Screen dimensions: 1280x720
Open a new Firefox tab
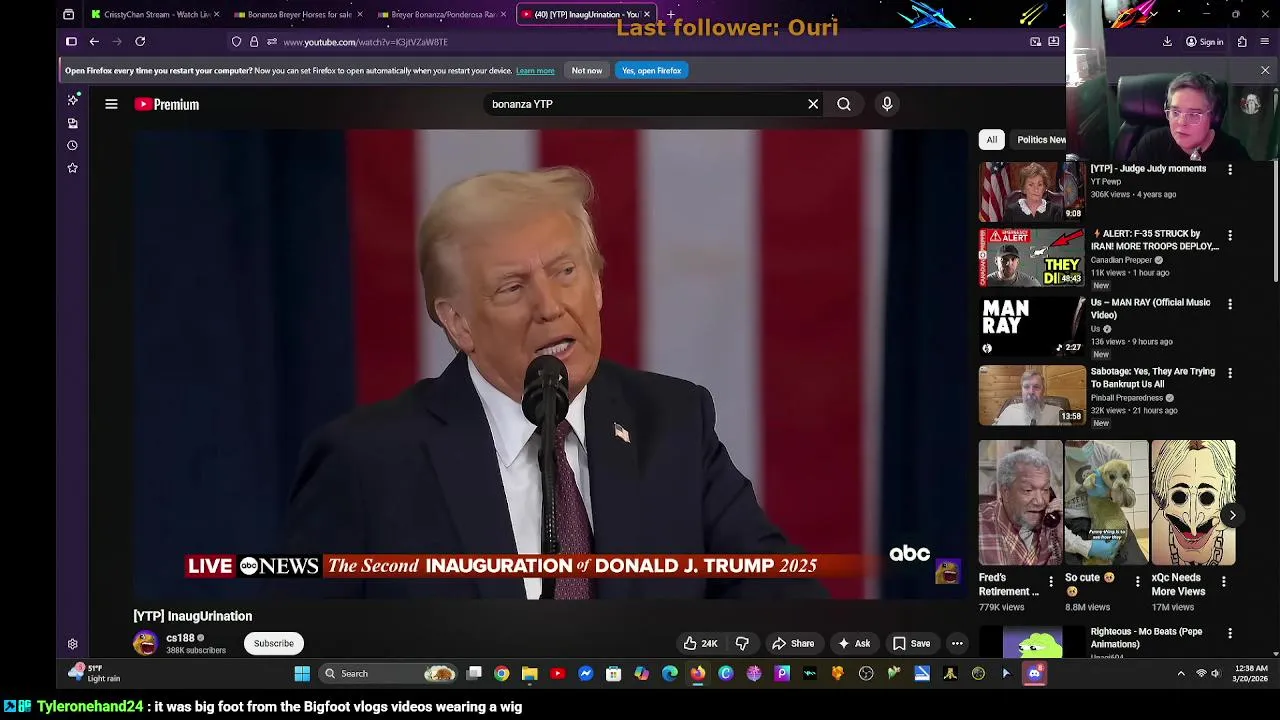[x=671, y=14]
